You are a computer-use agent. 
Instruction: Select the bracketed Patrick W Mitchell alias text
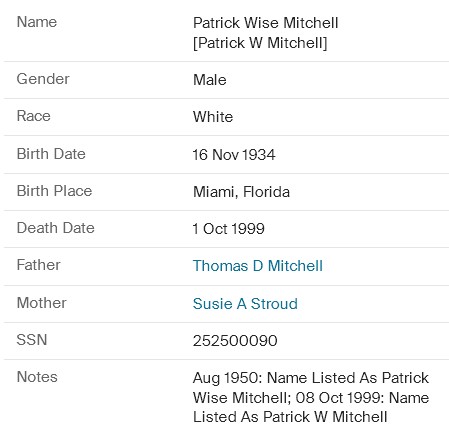260,43
